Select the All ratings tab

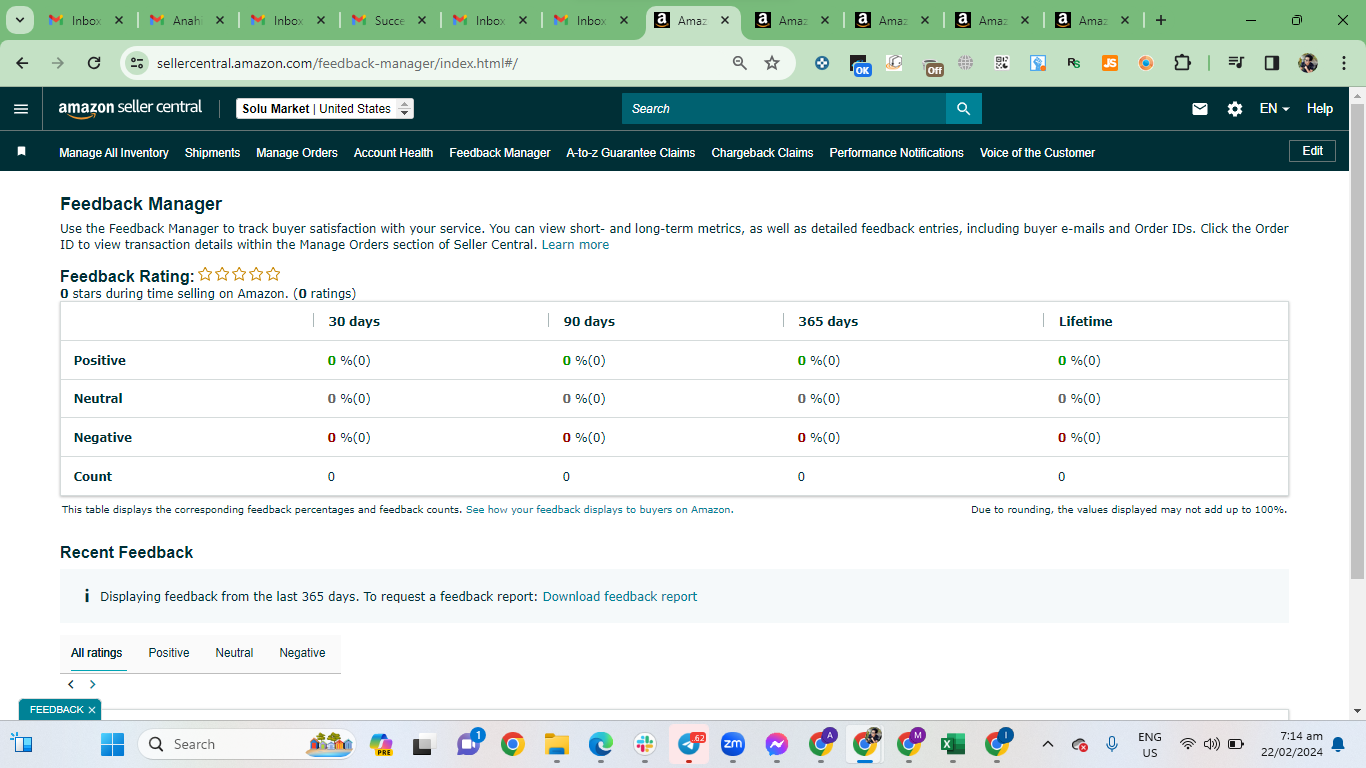tap(97, 653)
